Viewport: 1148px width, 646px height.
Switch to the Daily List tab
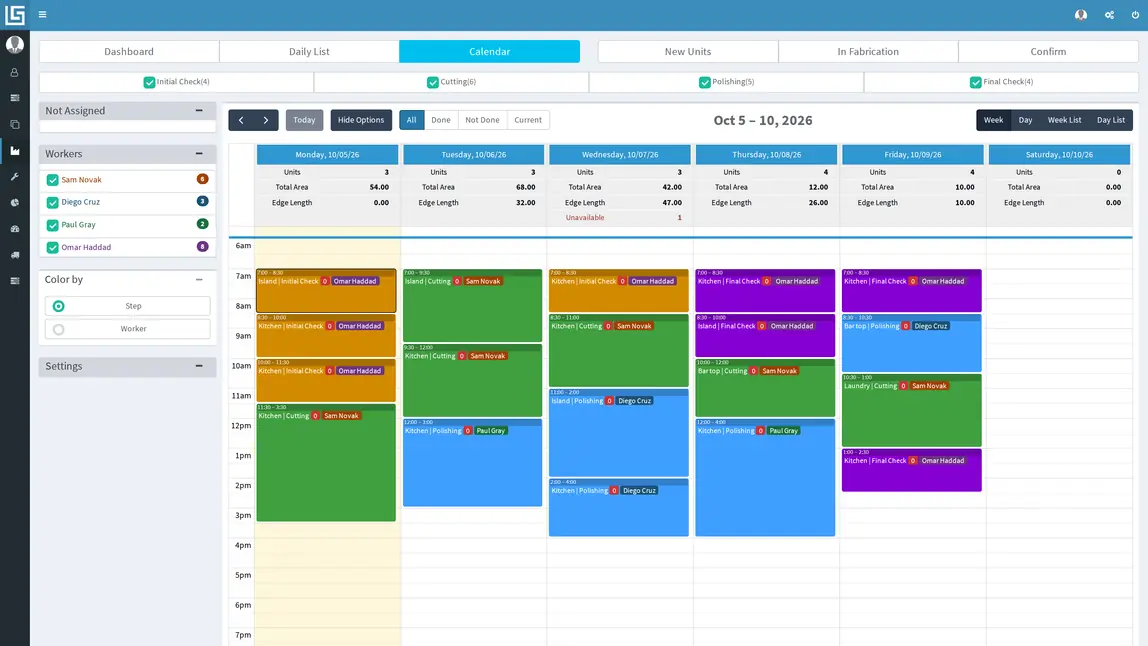click(309, 51)
